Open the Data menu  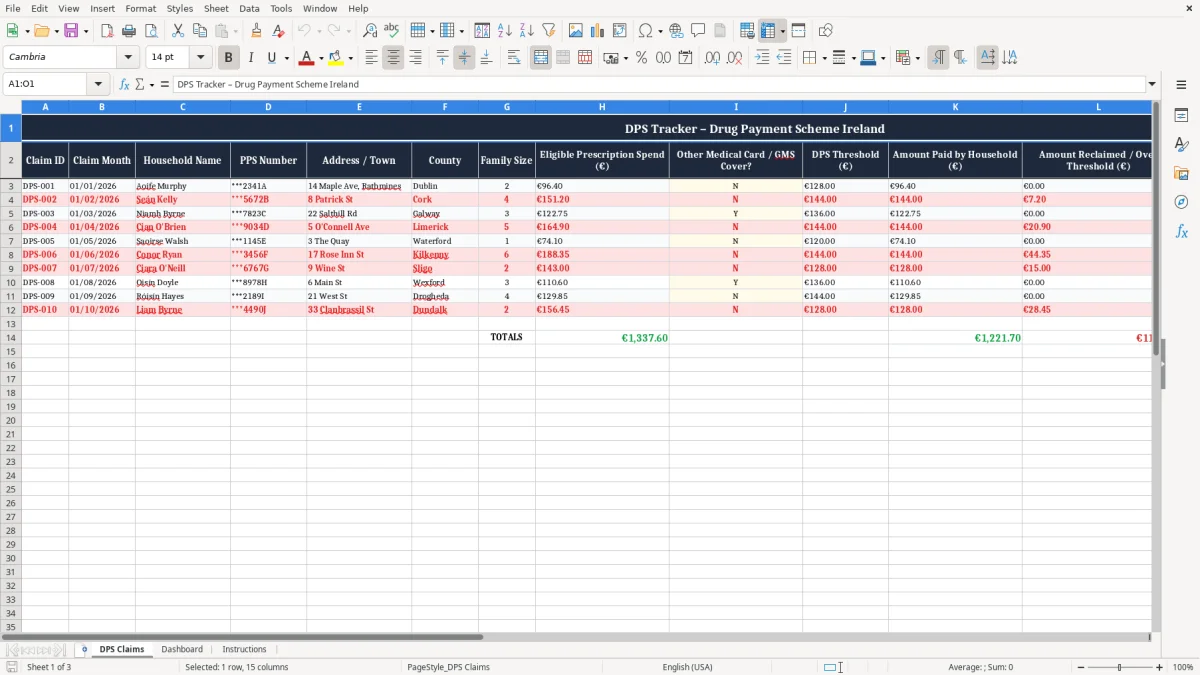click(x=249, y=8)
